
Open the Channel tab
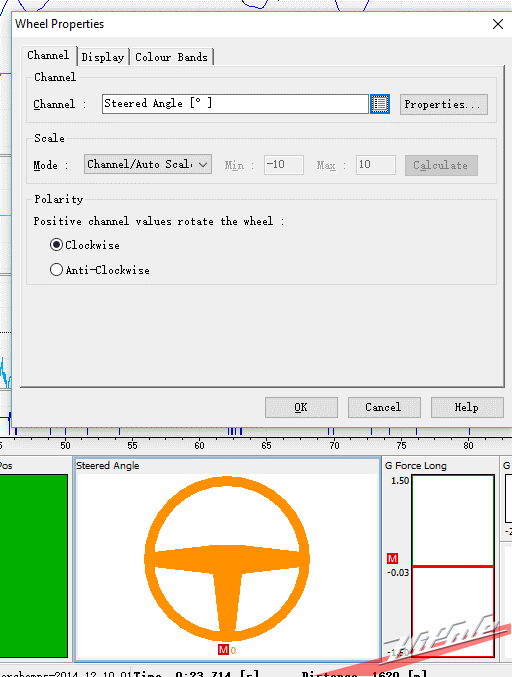coord(48,55)
